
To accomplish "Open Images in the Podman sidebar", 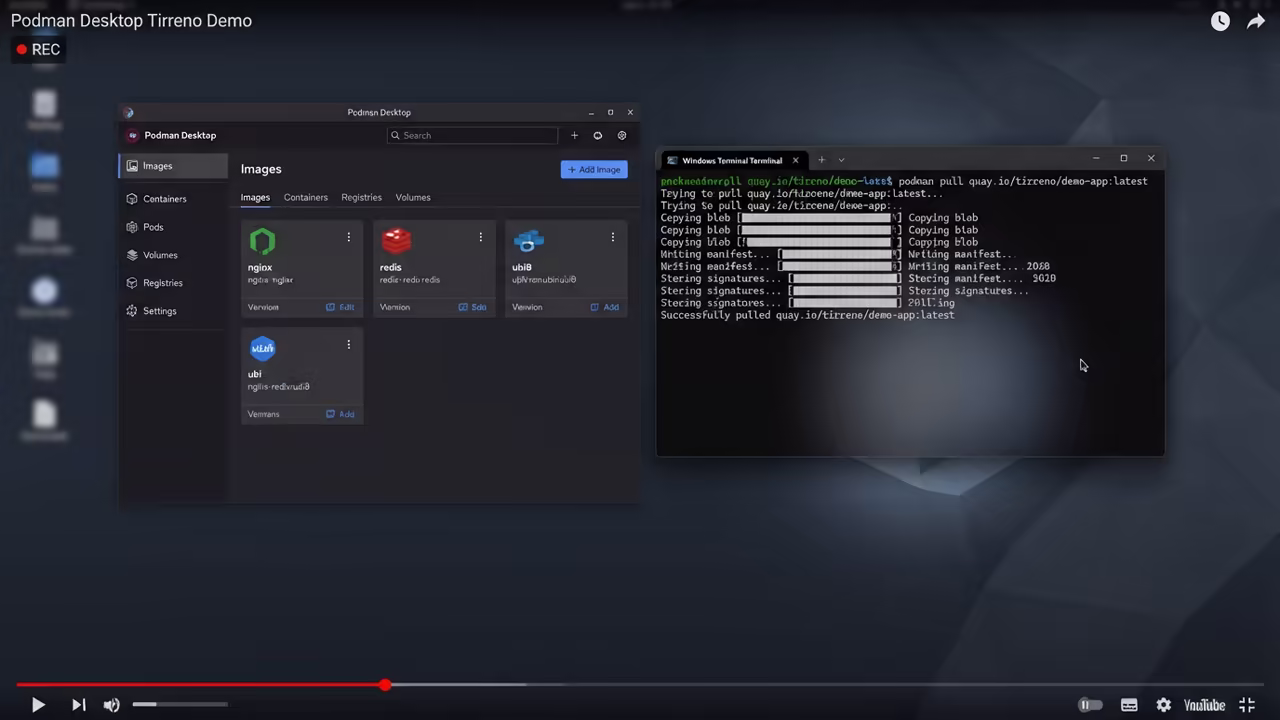I will (173, 166).
